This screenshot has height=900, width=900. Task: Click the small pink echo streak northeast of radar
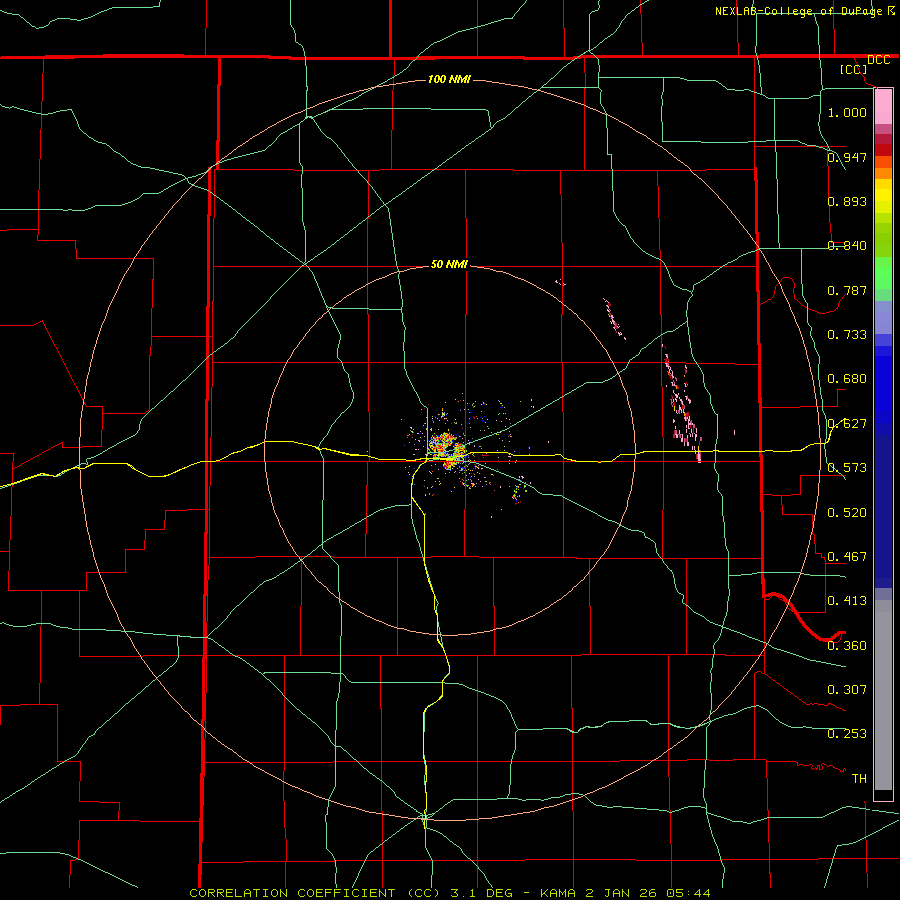coord(614,319)
